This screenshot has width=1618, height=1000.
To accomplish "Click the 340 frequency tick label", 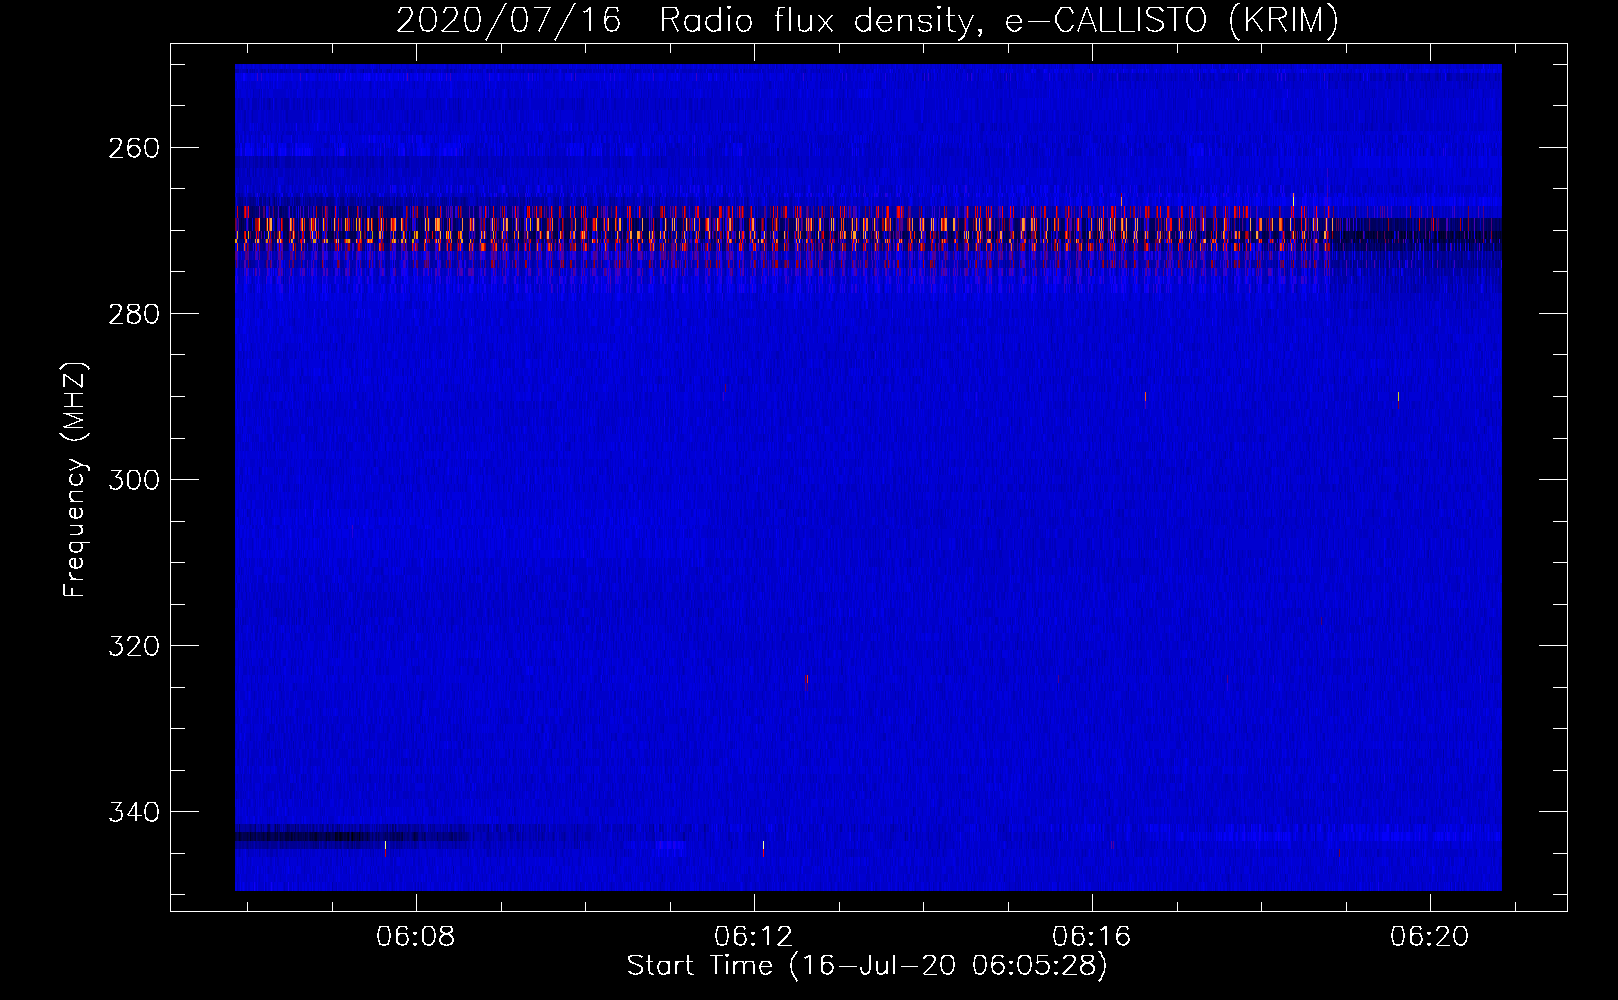I will pos(133,812).
